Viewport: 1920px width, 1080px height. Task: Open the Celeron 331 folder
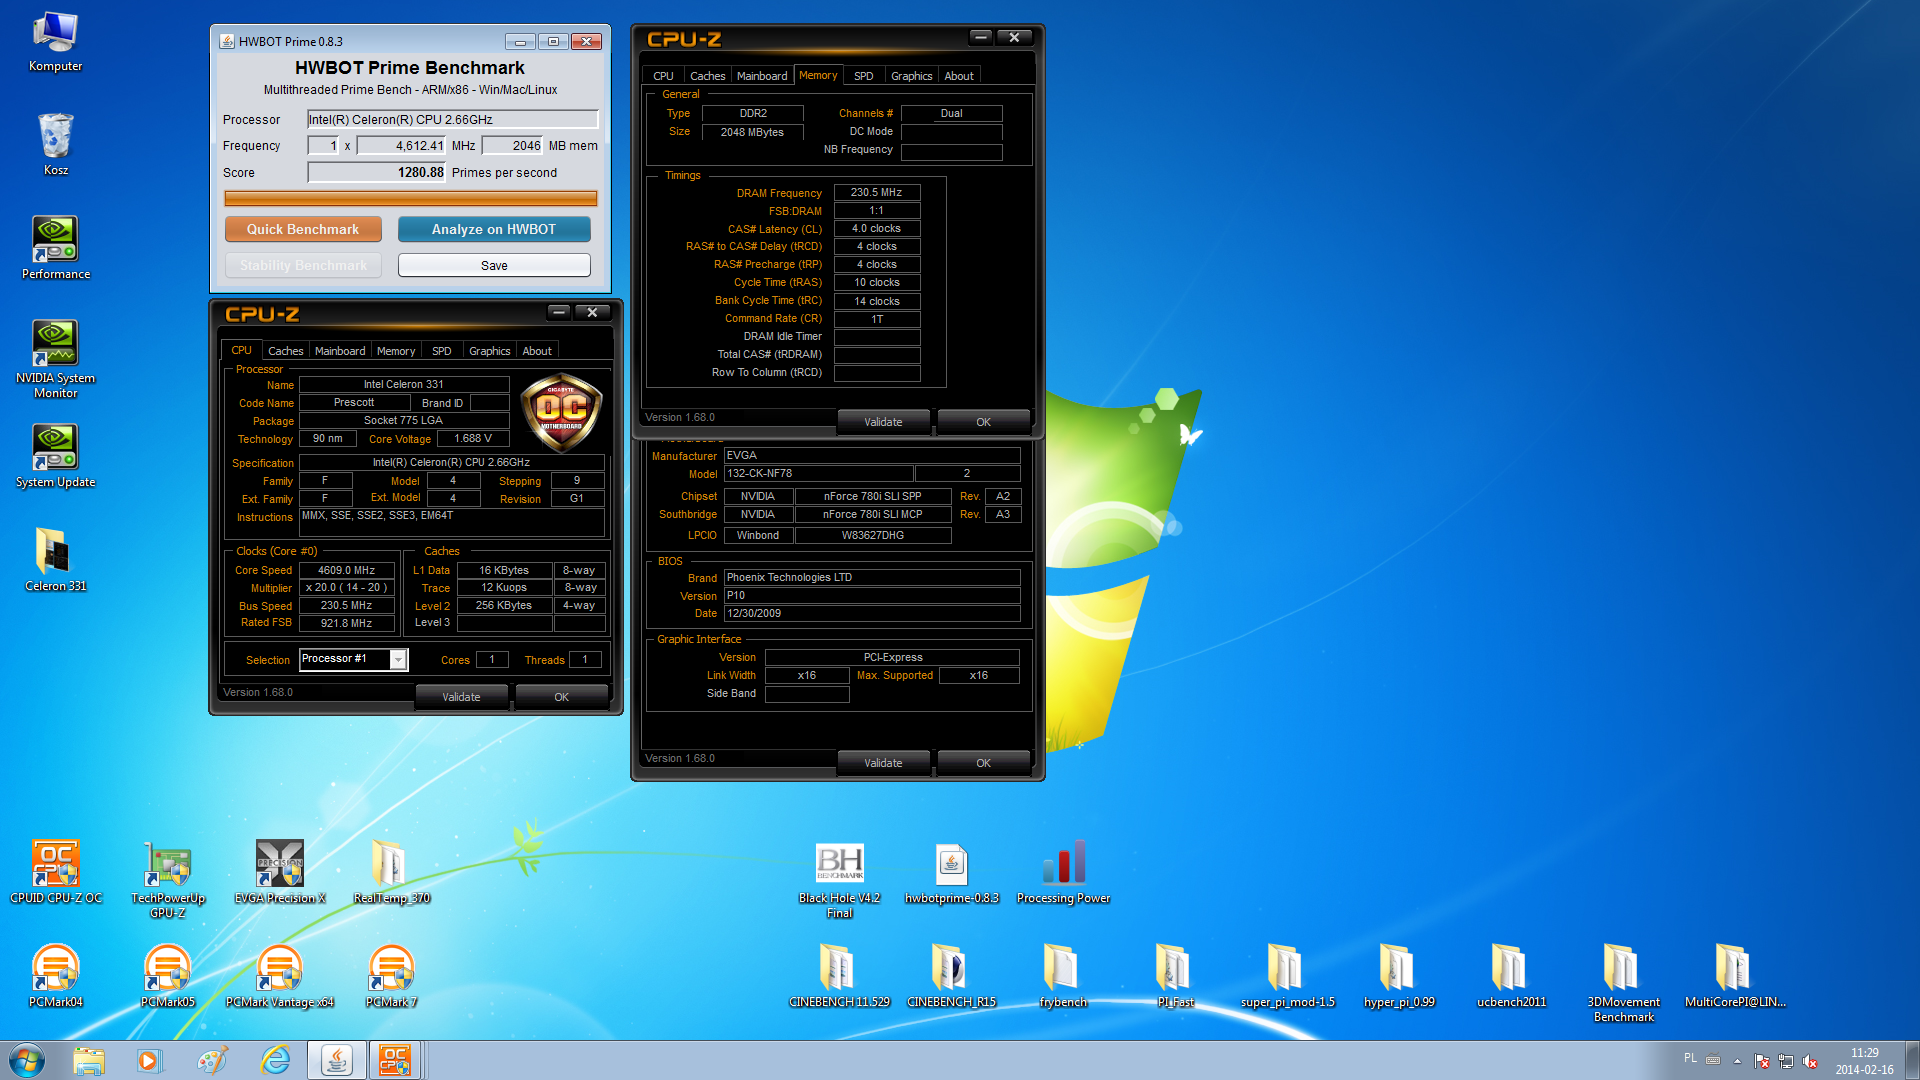[55, 561]
